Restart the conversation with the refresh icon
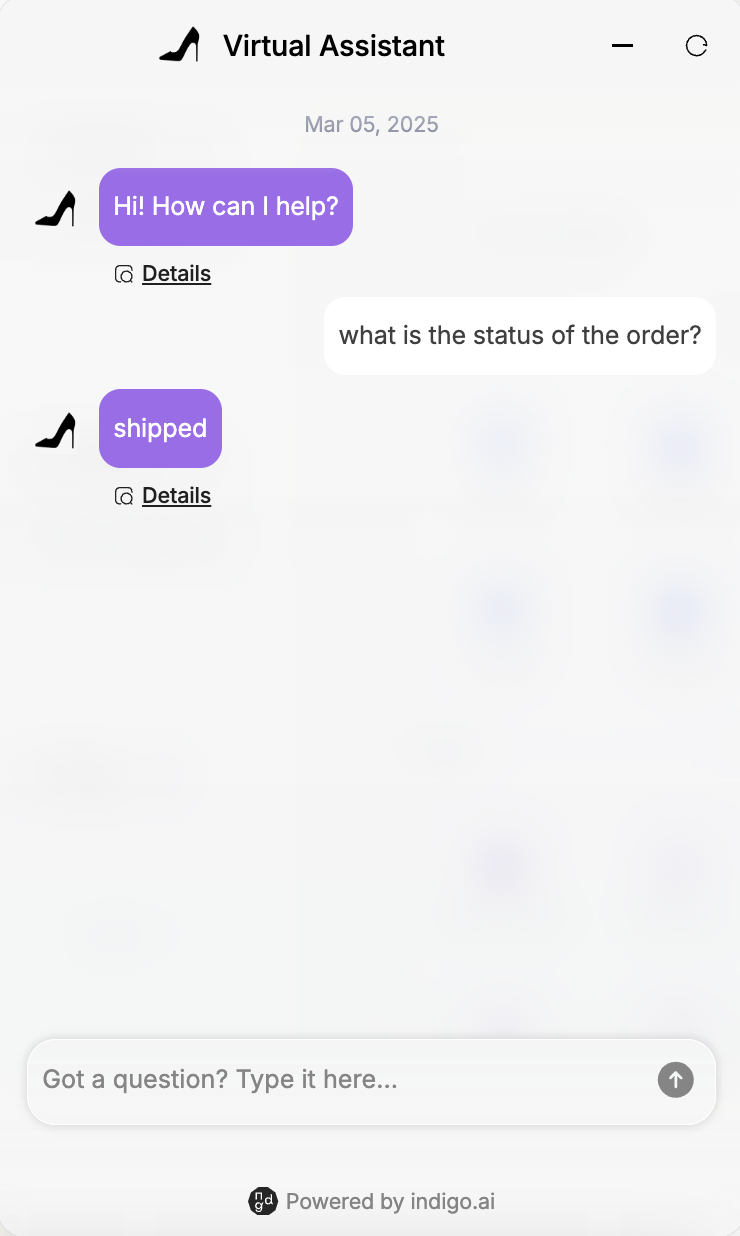 [x=696, y=46]
